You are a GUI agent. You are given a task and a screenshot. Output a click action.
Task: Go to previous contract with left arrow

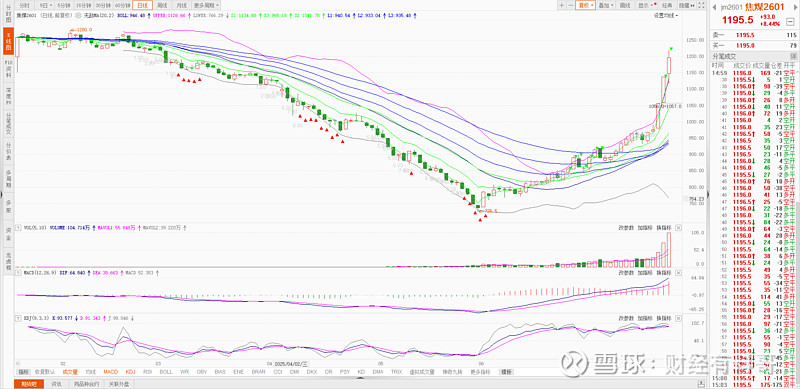point(714,7)
